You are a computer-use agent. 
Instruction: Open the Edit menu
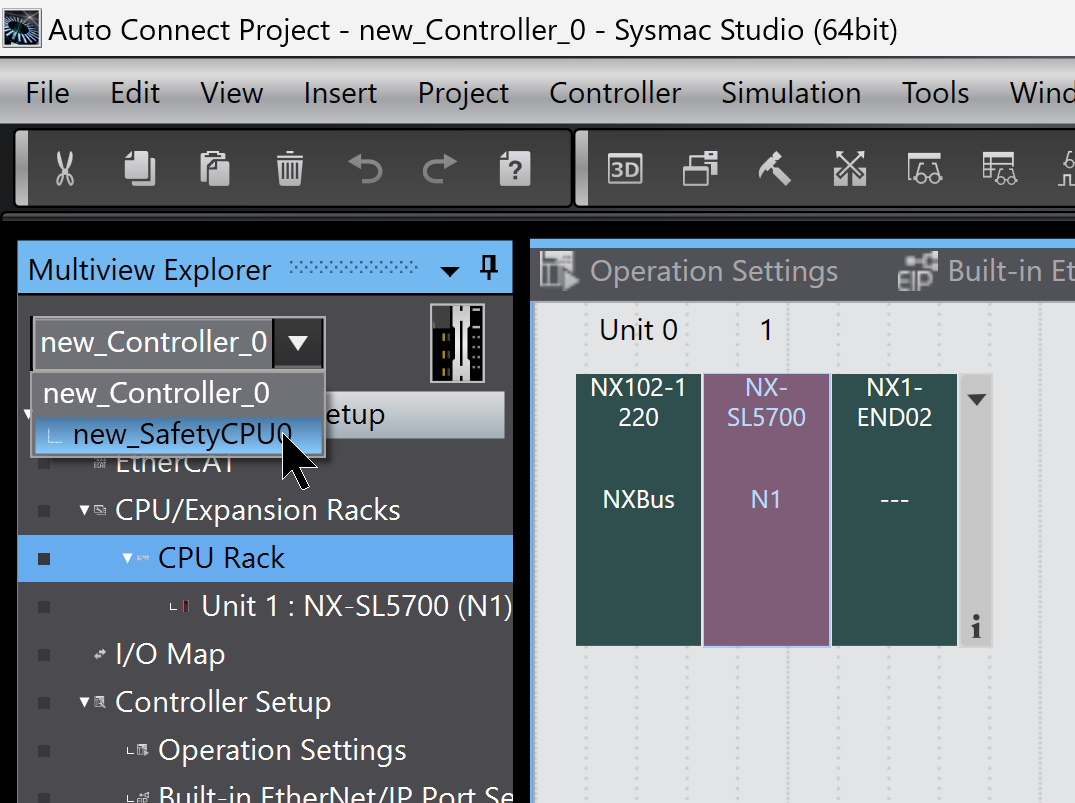pos(135,93)
